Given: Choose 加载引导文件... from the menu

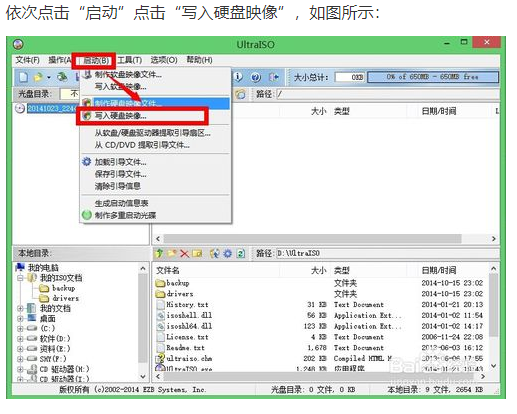Looking at the screenshot, I should [121, 162].
